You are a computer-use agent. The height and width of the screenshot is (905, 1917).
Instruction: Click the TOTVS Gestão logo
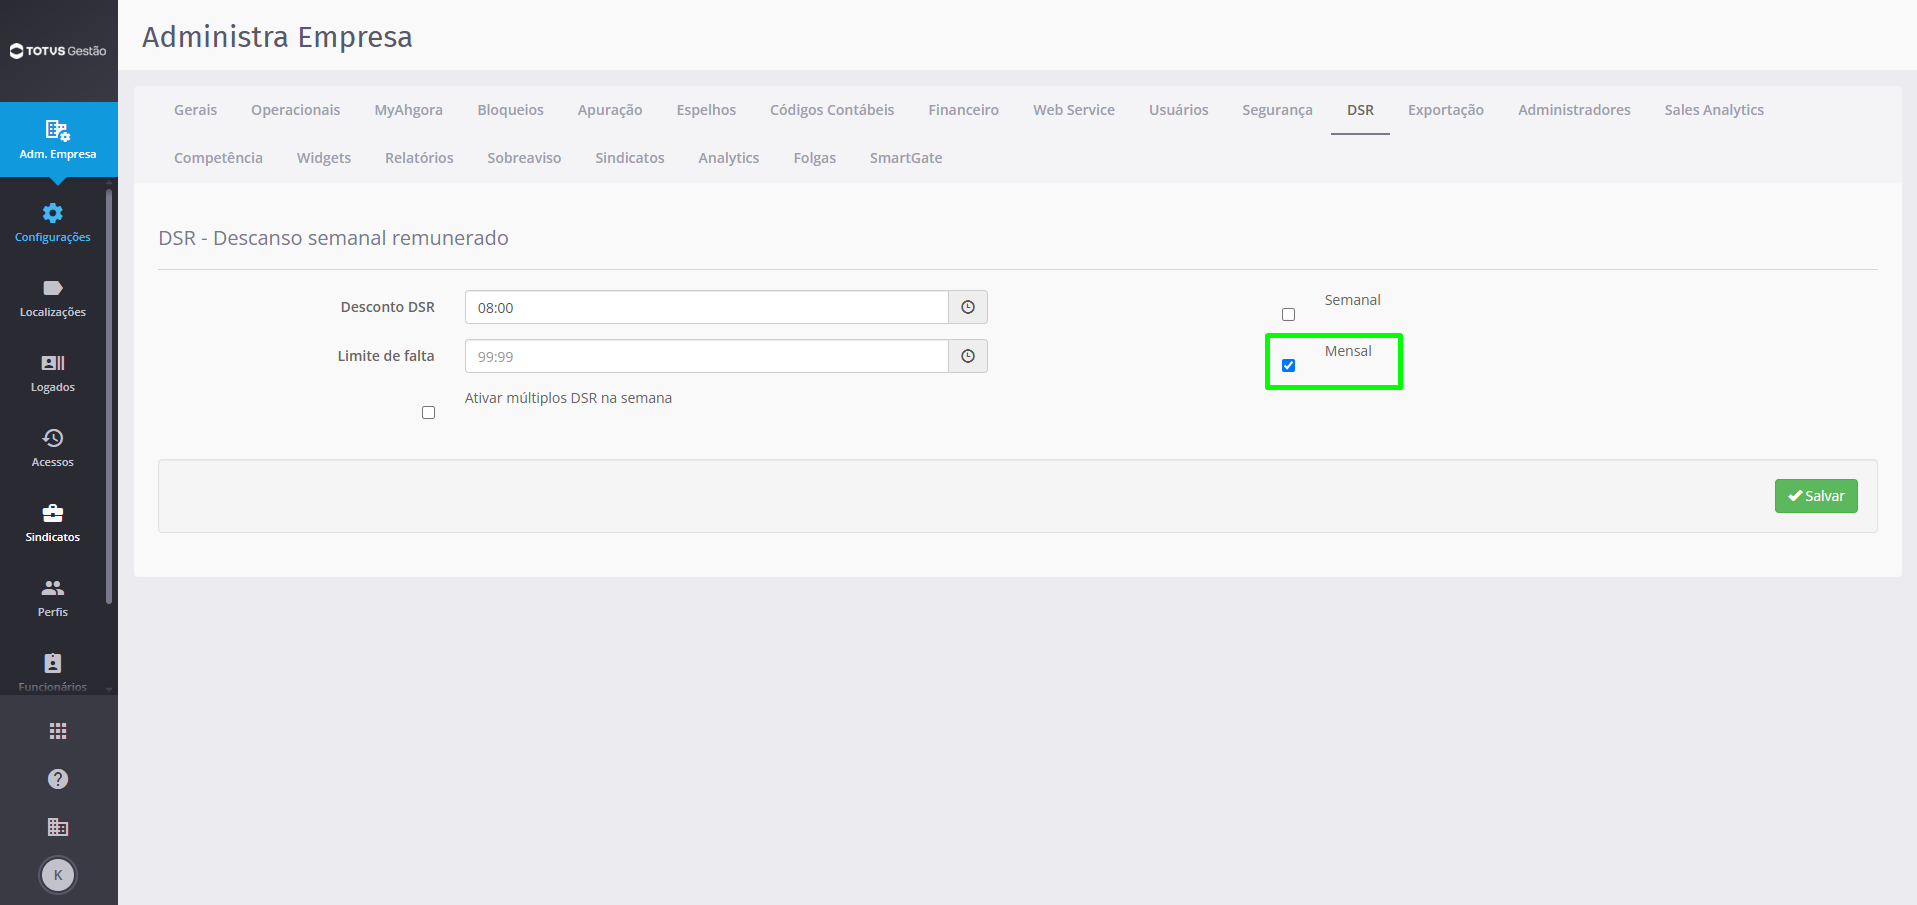(58, 51)
